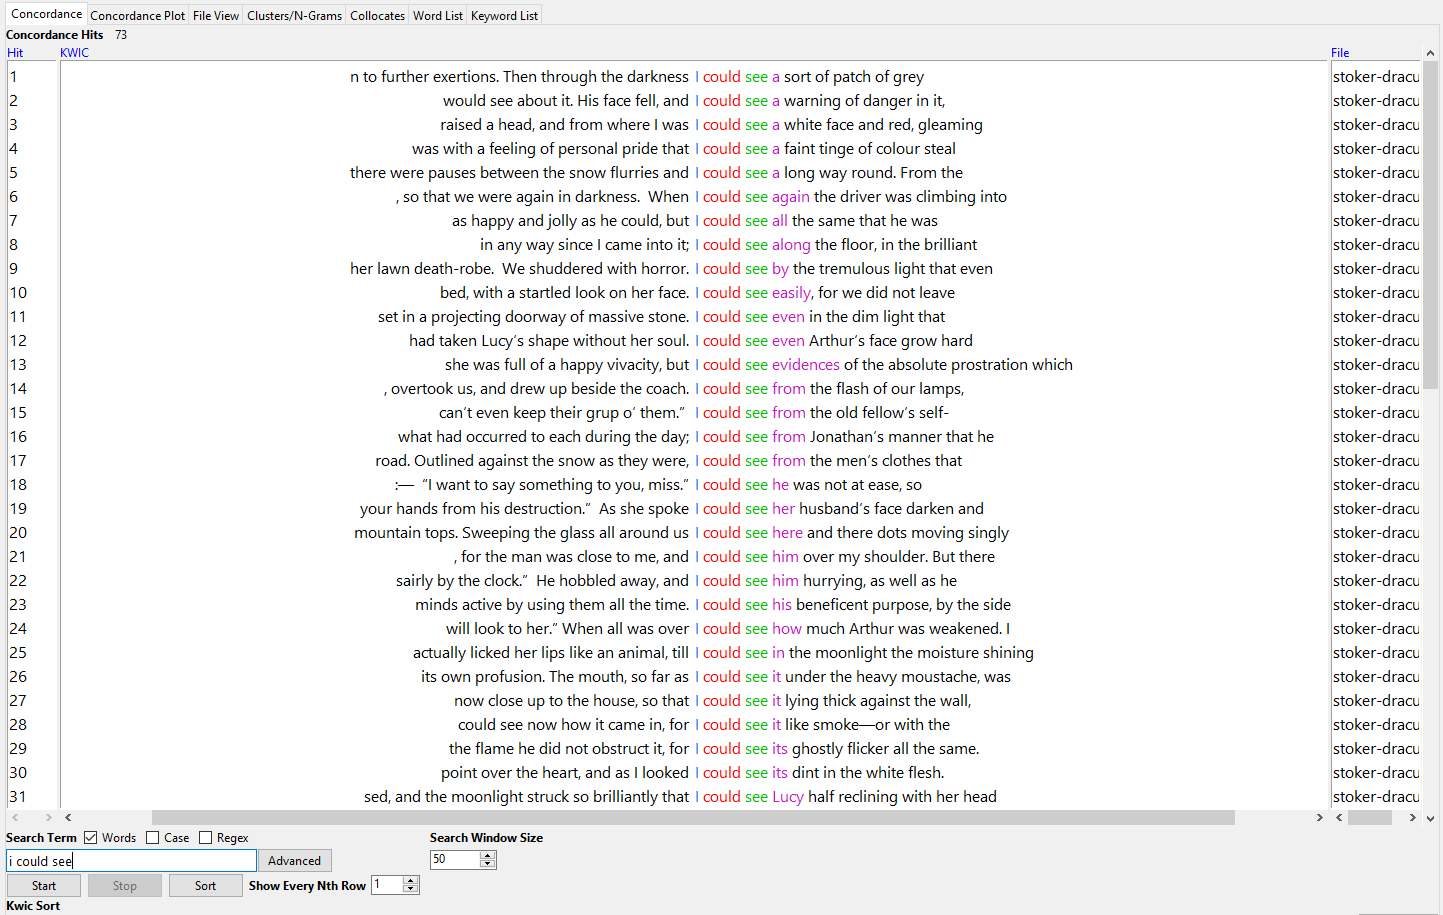Open the Collocates tab
The image size is (1443, 915).
click(x=377, y=16)
